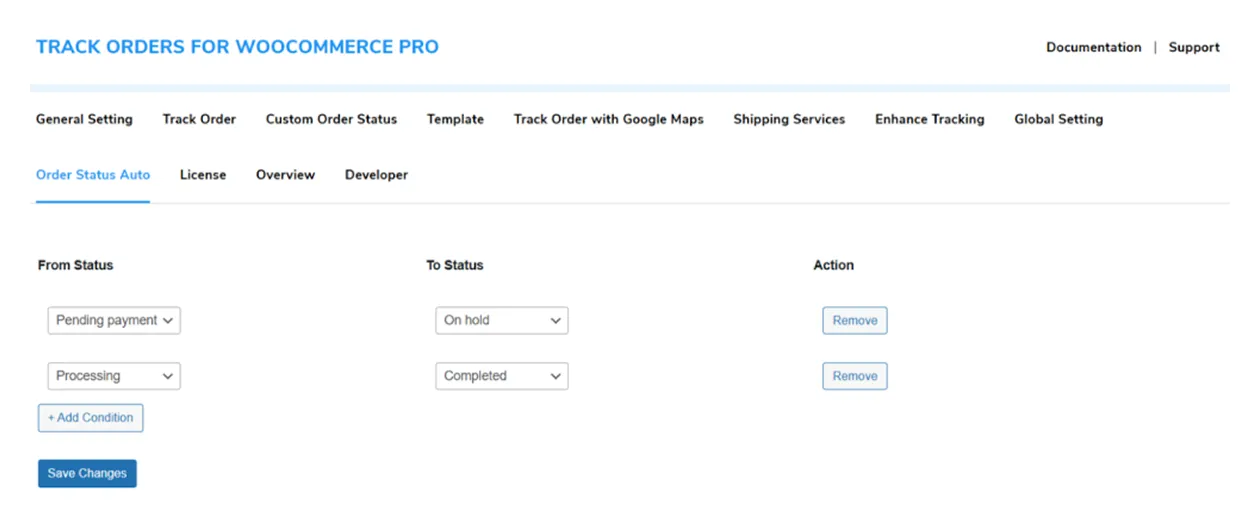
Task: Open the Enhance Tracking tab
Action: [x=930, y=119]
